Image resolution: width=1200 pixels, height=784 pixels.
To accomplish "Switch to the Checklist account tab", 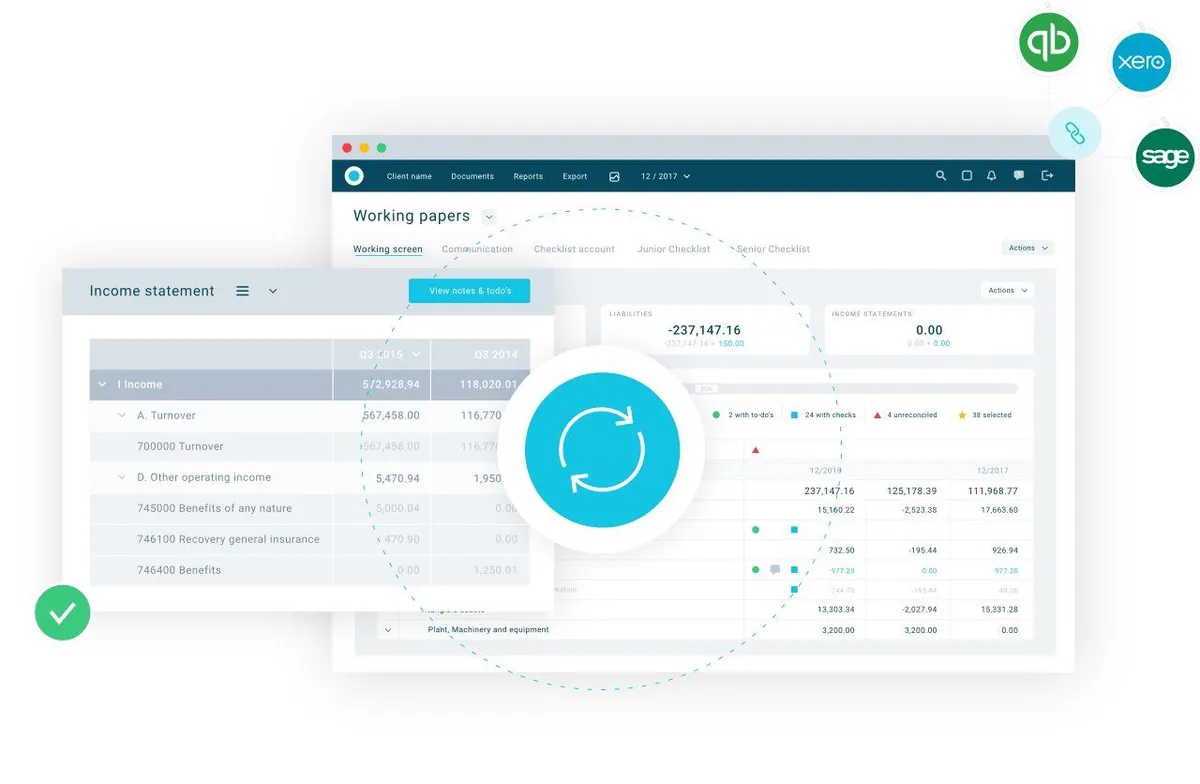I will point(574,249).
